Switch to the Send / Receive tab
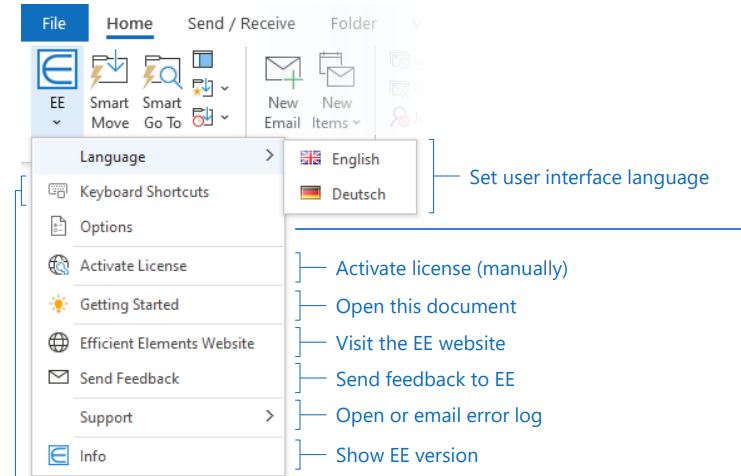The height and width of the screenshot is (476, 741). pyautogui.click(x=239, y=23)
